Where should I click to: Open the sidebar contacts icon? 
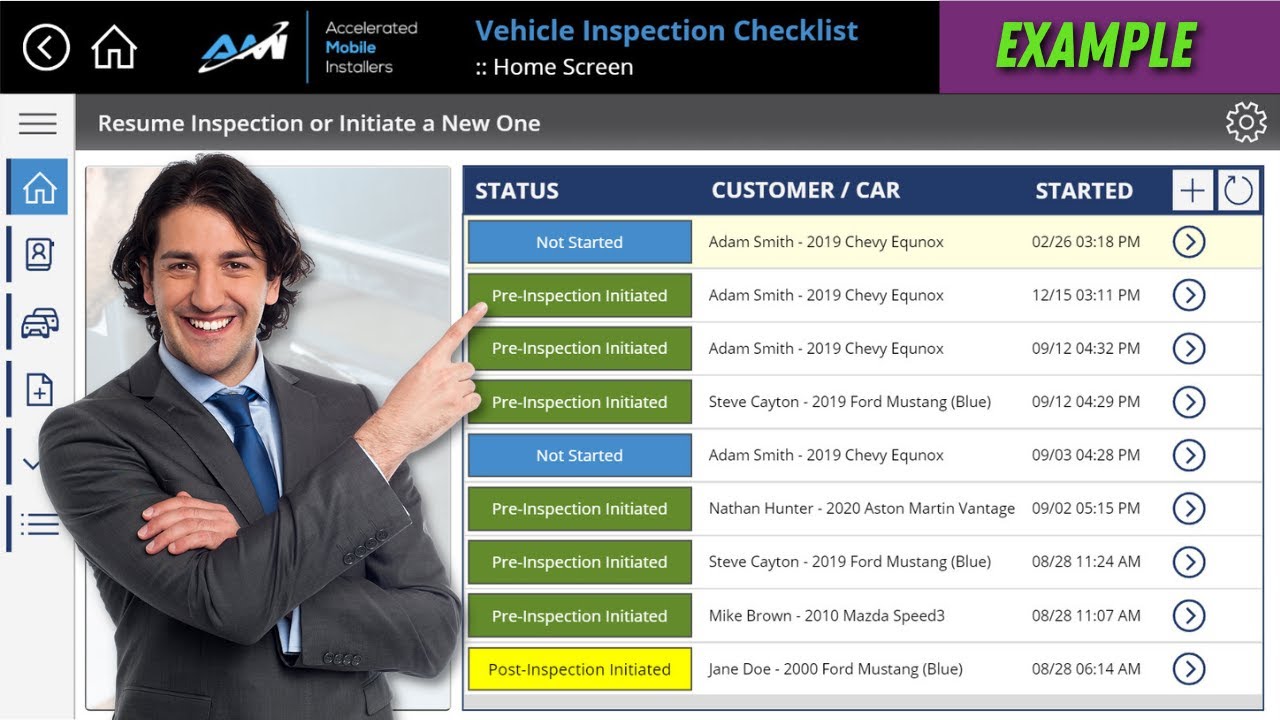(x=40, y=255)
